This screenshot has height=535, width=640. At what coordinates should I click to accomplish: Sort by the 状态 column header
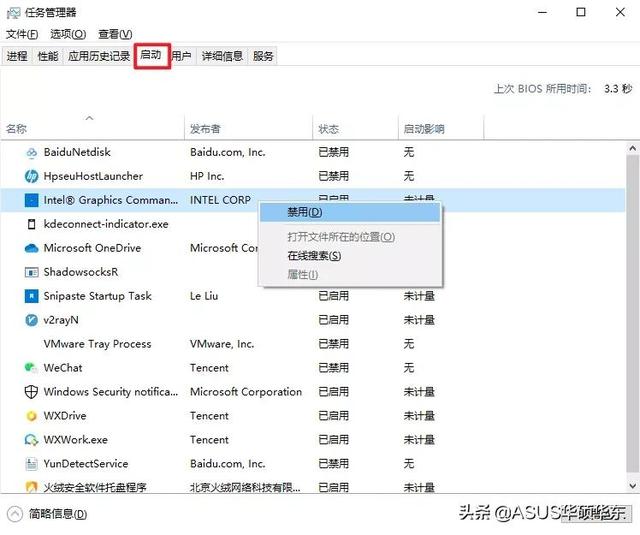(355, 129)
